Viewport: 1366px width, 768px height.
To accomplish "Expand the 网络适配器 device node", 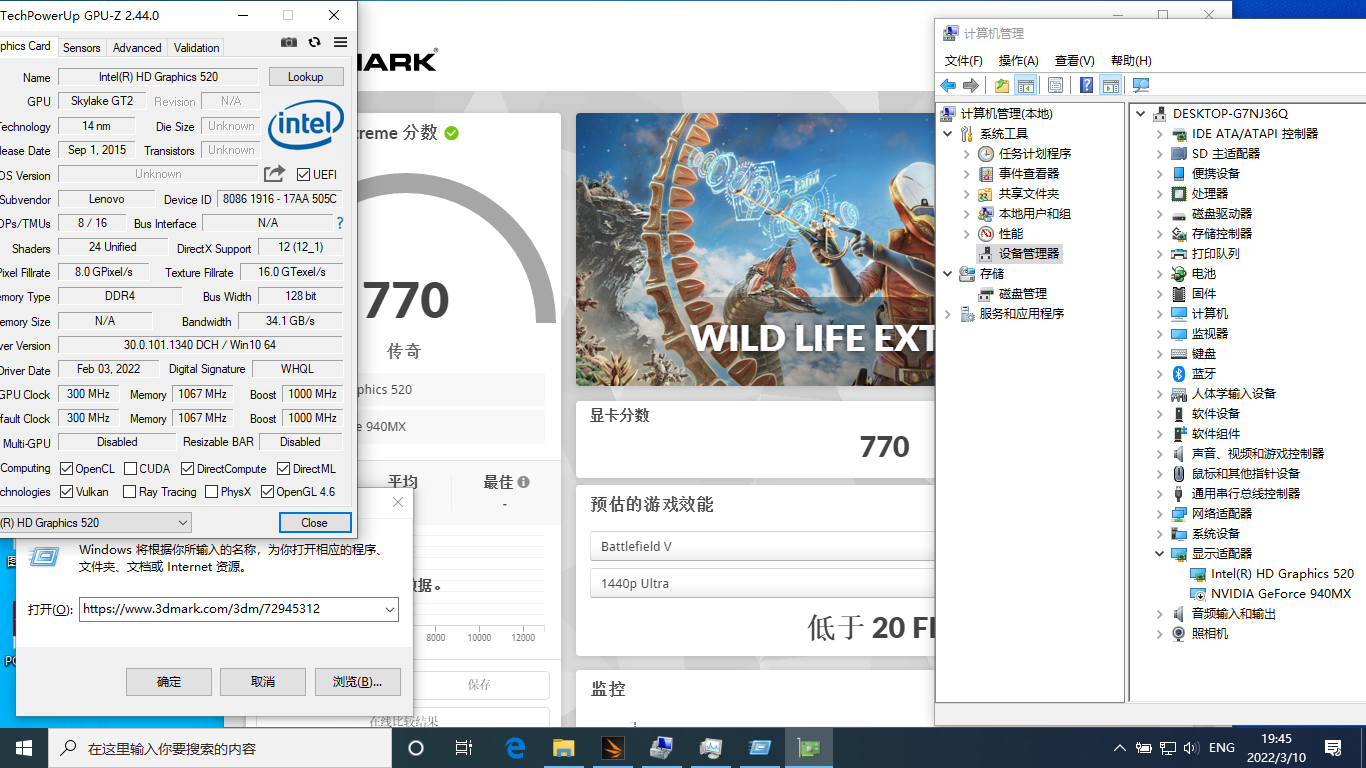I will tap(1159, 513).
